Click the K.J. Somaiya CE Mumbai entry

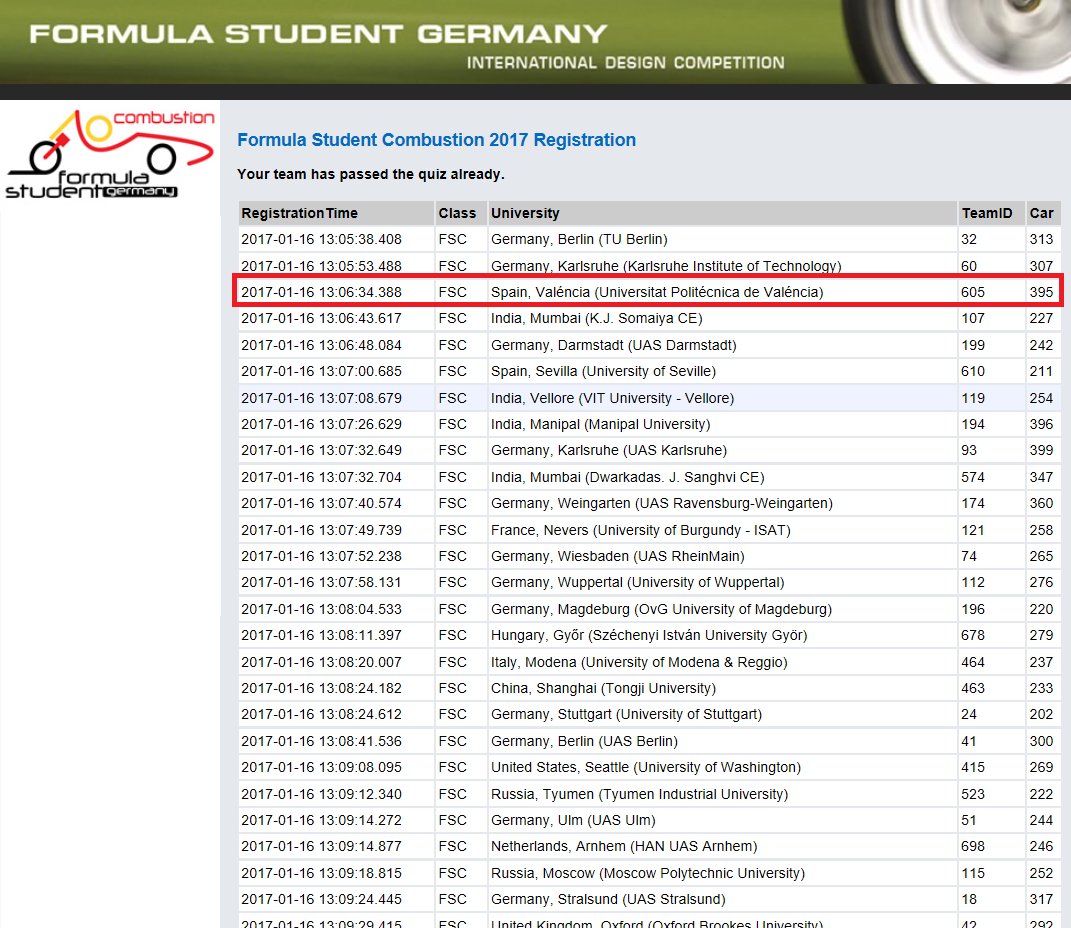point(596,318)
